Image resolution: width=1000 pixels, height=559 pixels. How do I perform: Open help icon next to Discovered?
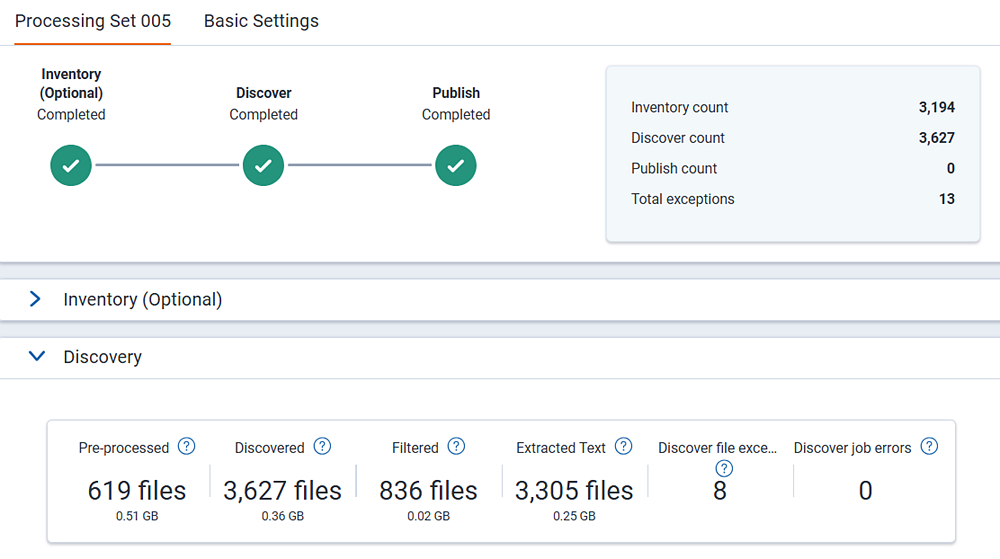323,446
